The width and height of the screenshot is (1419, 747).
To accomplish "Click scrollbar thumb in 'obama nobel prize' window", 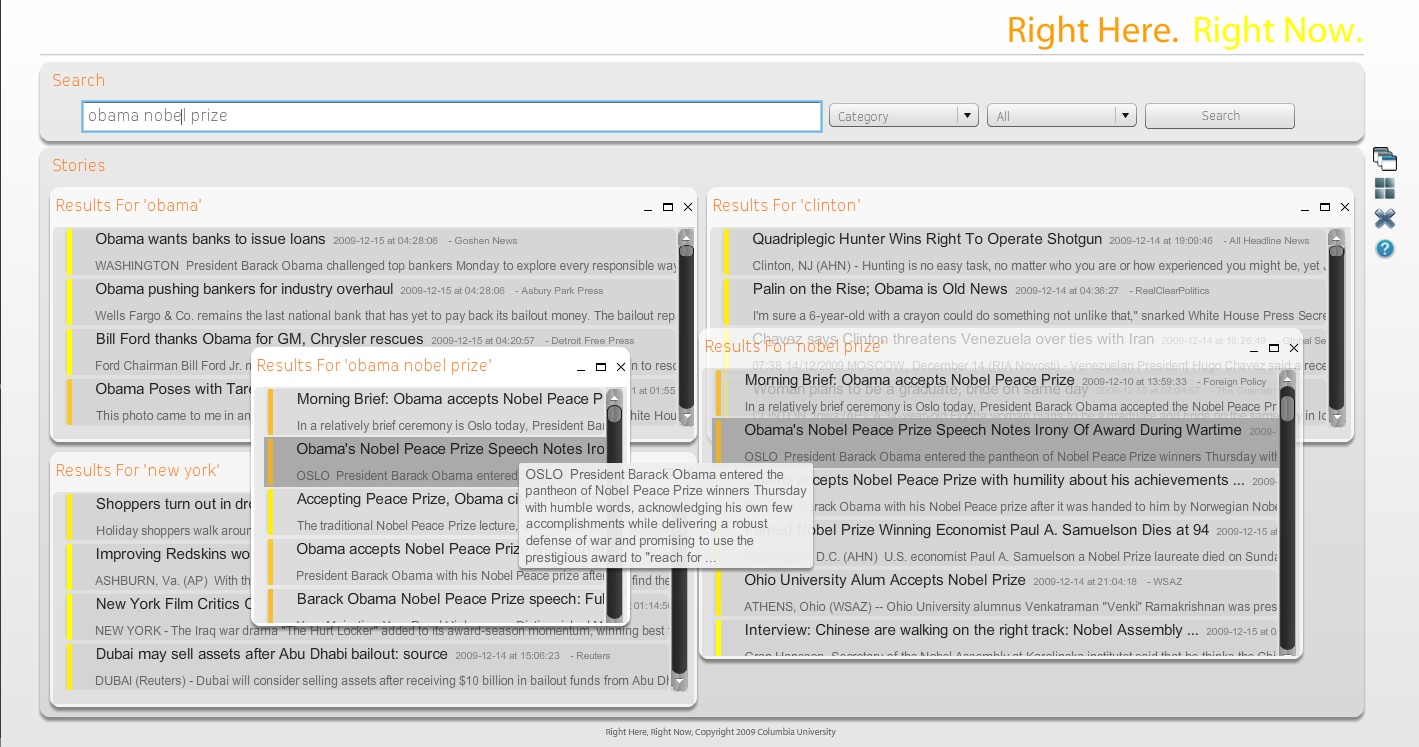I will coord(614,414).
